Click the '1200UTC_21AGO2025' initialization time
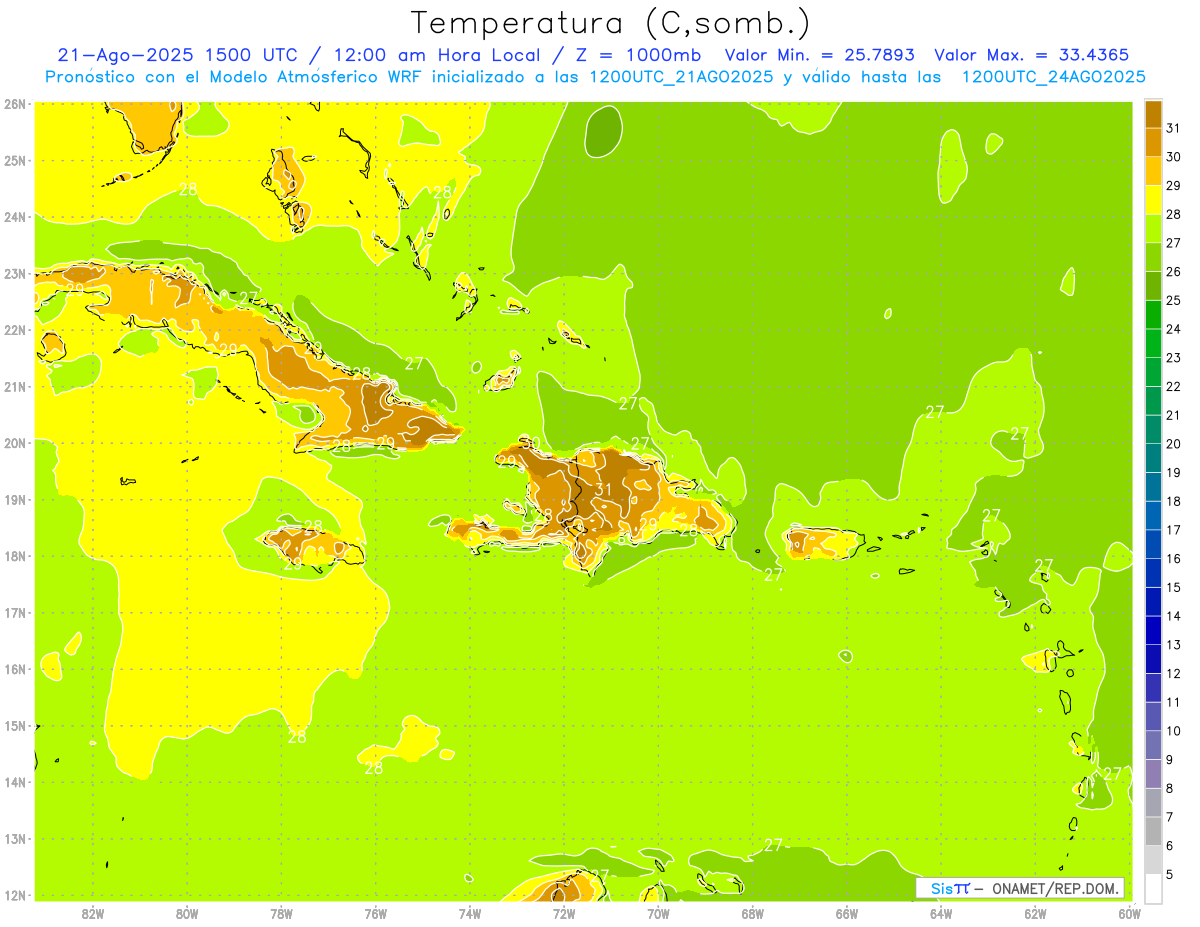Image resolution: width=1200 pixels, height=927 pixels. click(x=680, y=77)
